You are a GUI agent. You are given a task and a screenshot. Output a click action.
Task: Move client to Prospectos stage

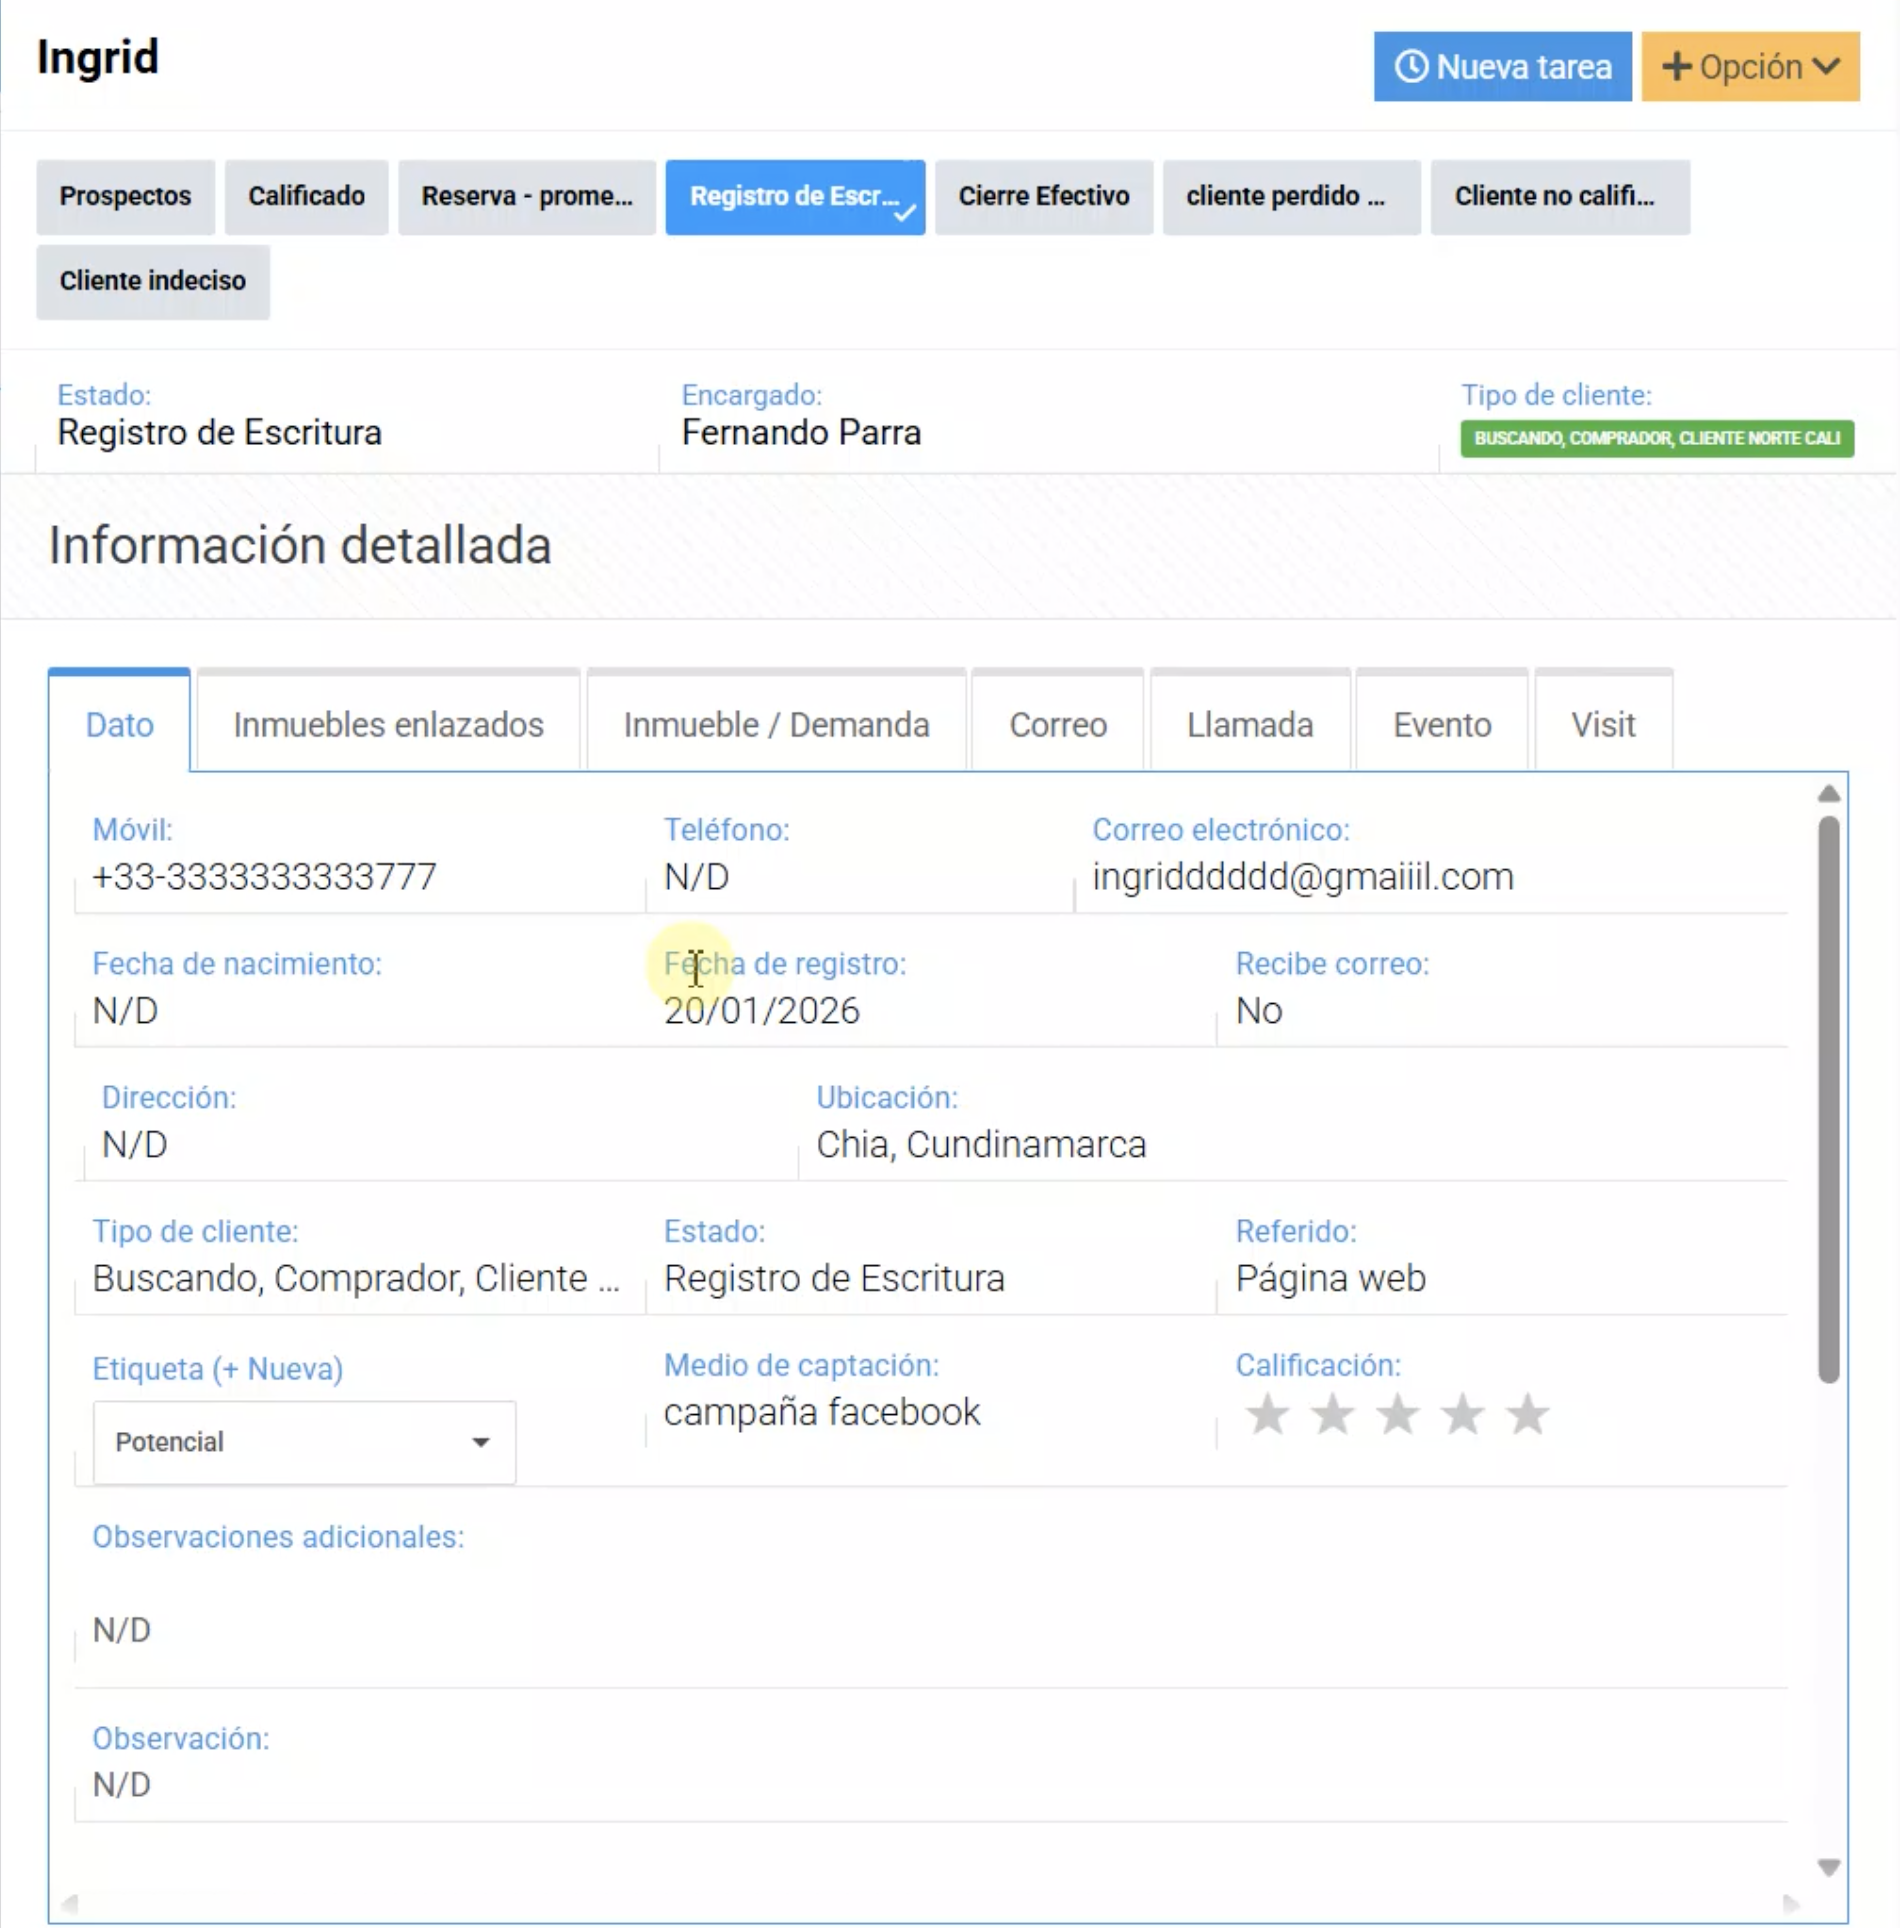pyautogui.click(x=125, y=196)
